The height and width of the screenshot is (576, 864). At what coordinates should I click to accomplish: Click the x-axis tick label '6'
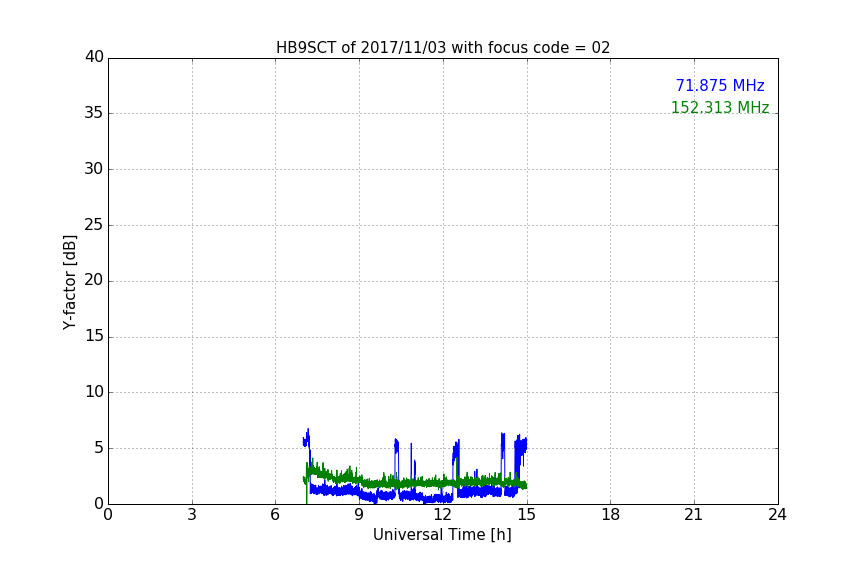pos(276,515)
